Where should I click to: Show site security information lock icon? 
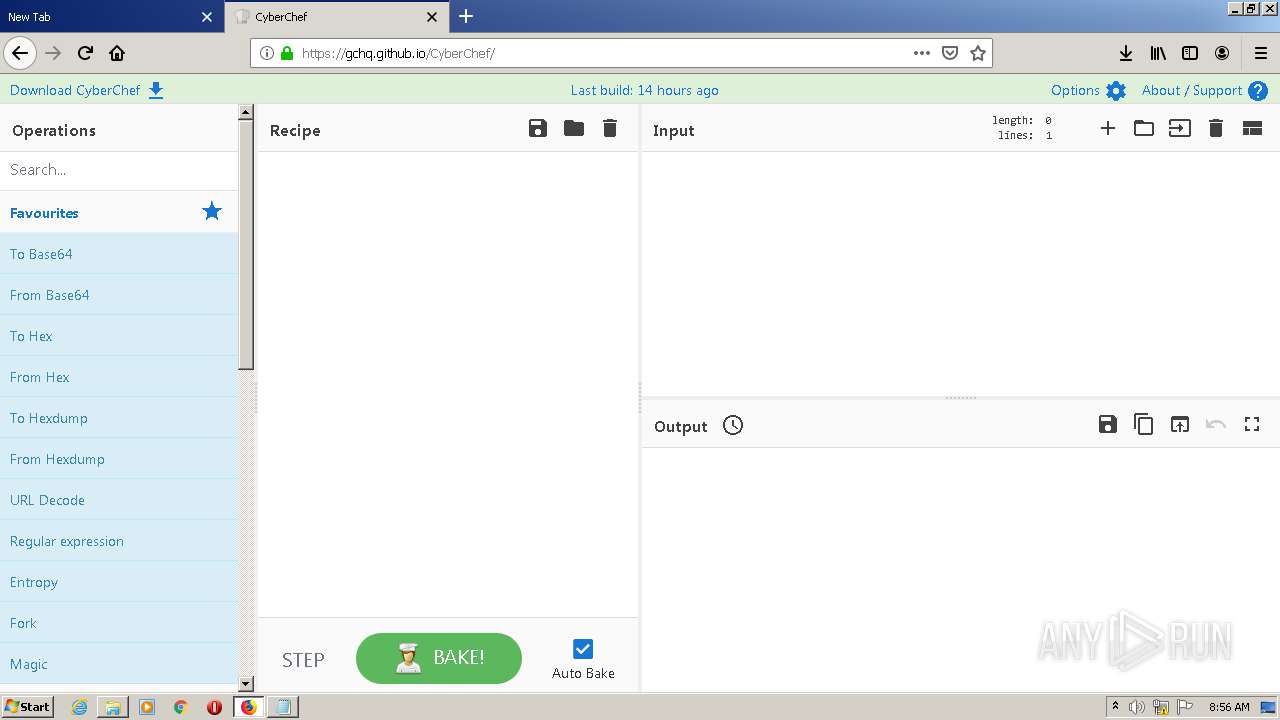pyautogui.click(x=287, y=53)
